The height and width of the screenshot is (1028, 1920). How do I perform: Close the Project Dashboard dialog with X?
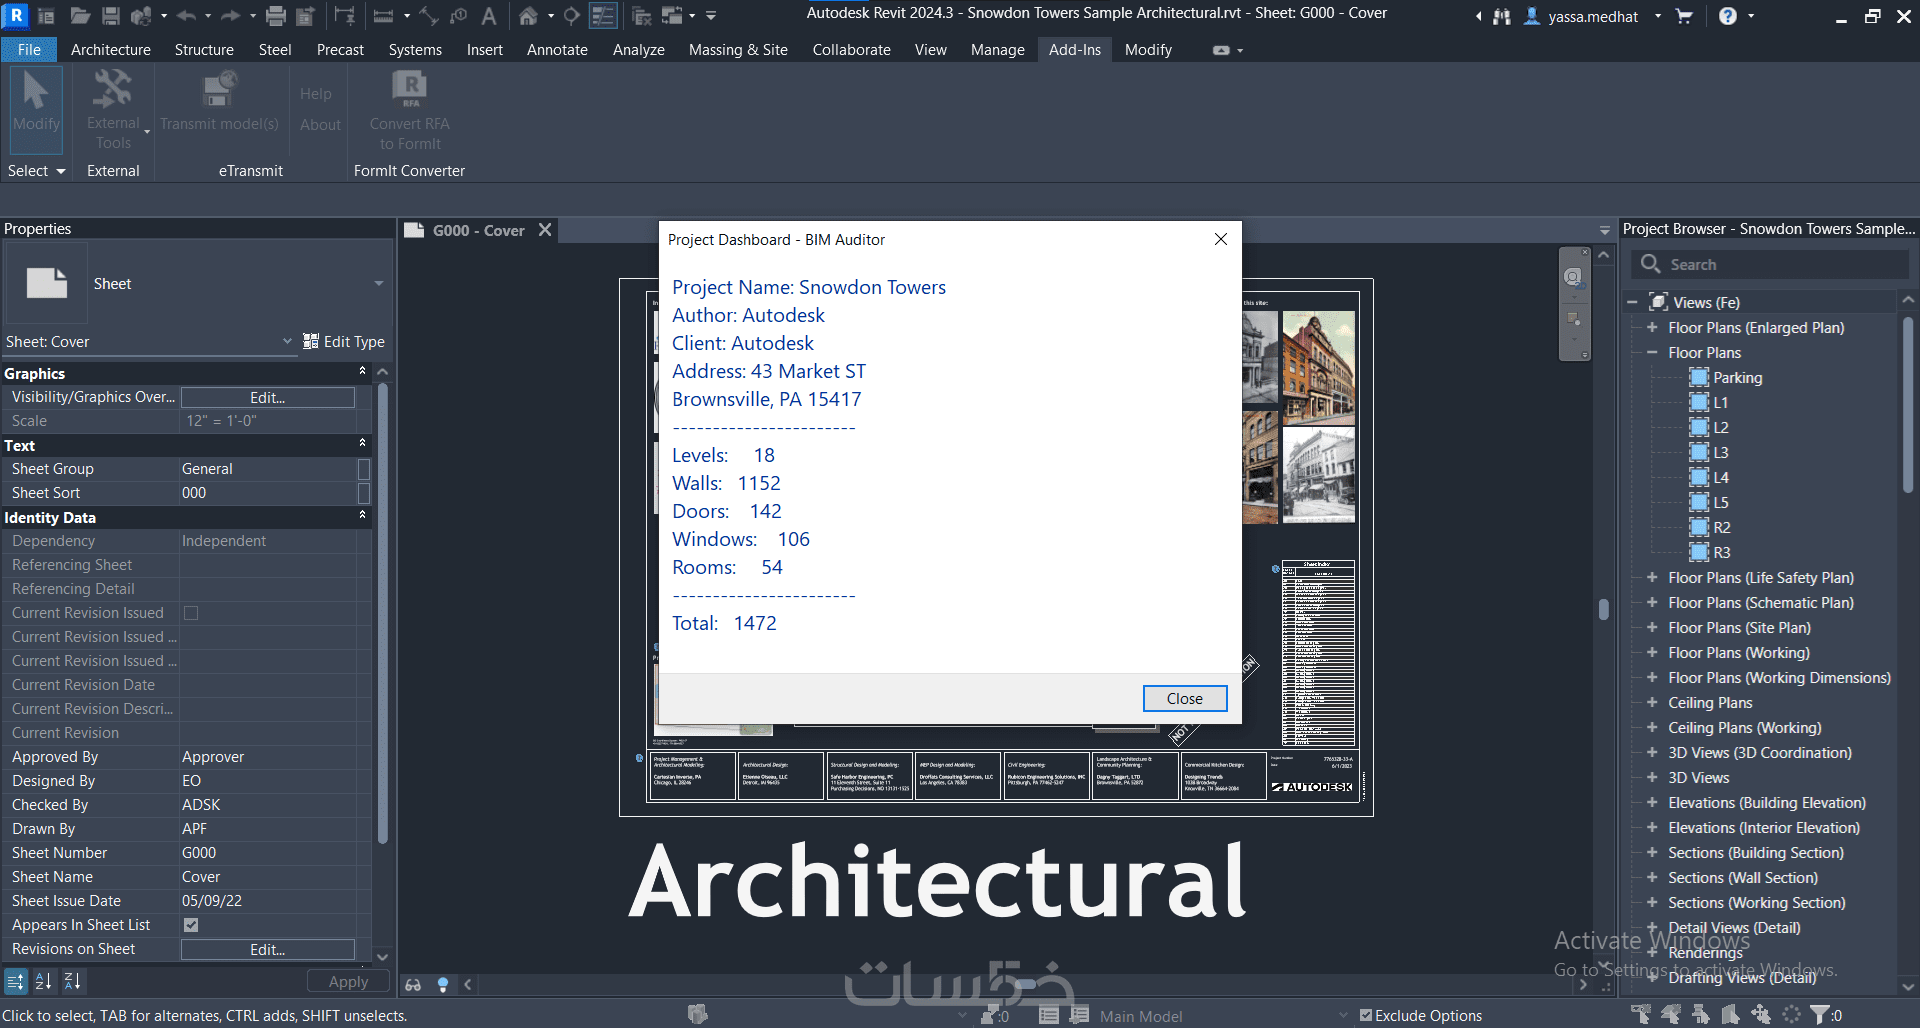tap(1220, 239)
